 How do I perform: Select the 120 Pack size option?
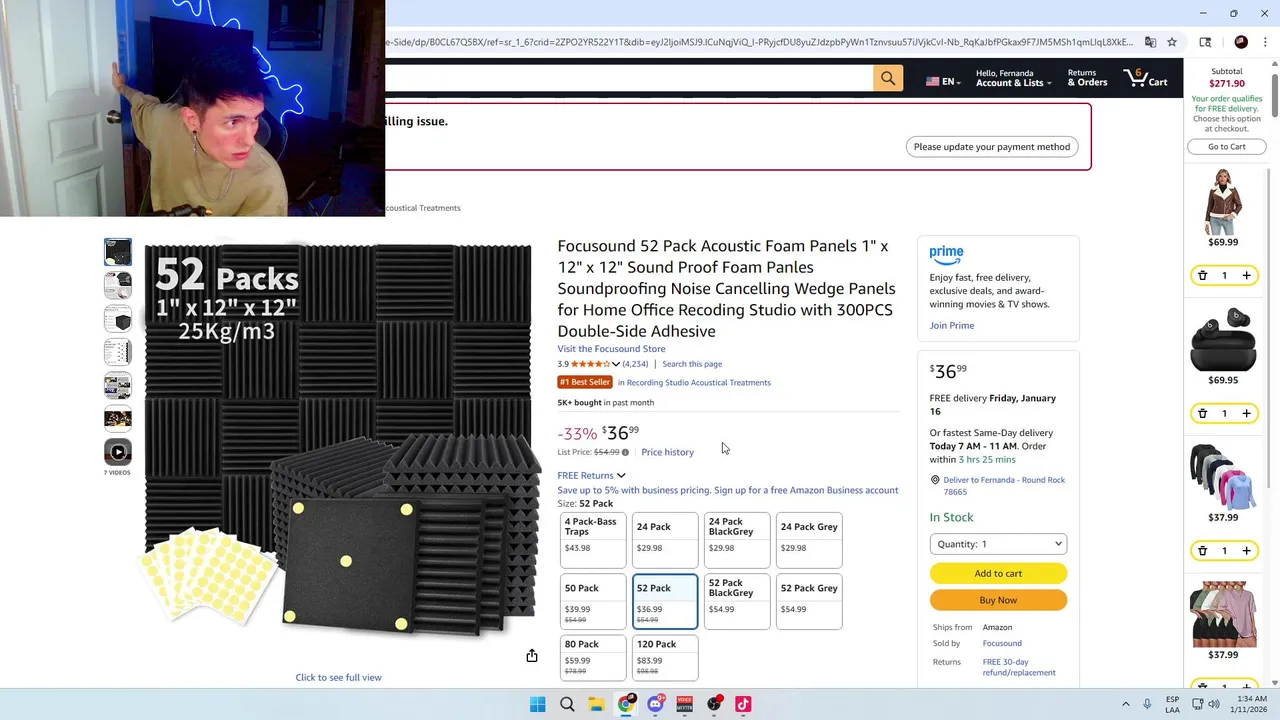point(665,658)
